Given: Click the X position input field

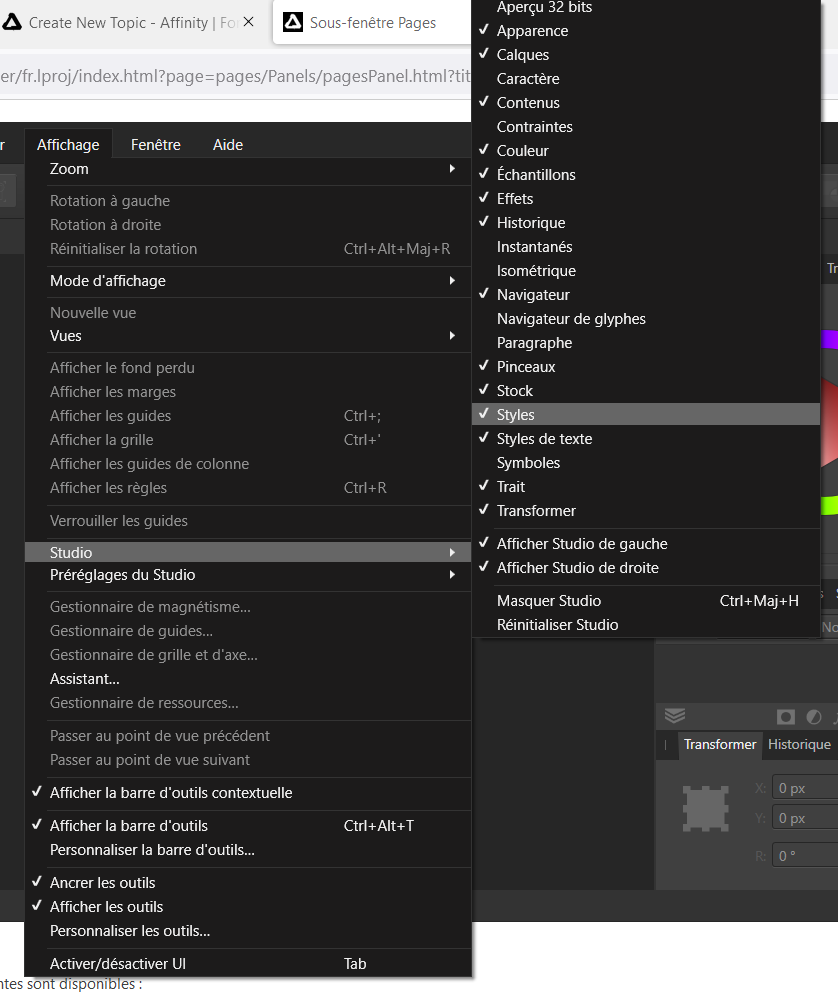Looking at the screenshot, I should pos(806,788).
